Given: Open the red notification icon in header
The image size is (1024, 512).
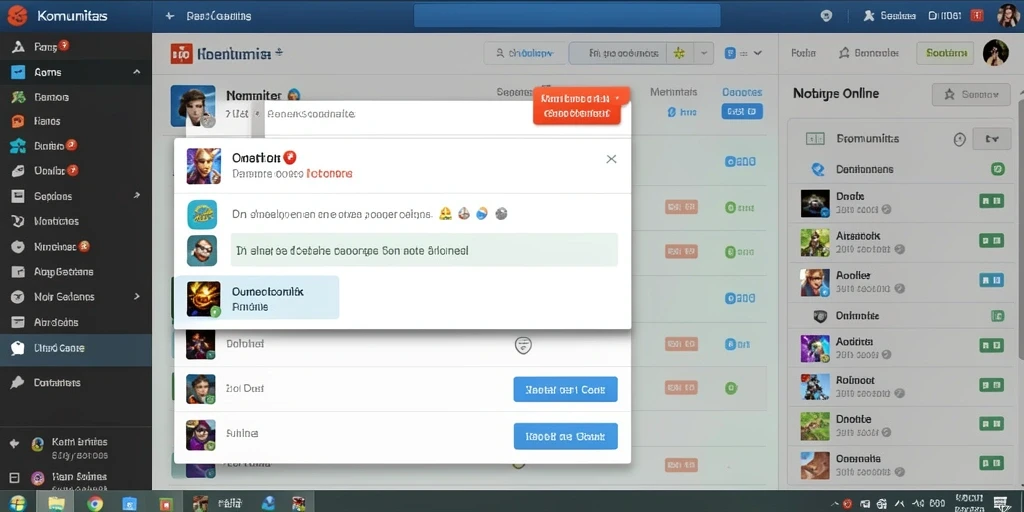Looking at the screenshot, I should coord(977,16).
